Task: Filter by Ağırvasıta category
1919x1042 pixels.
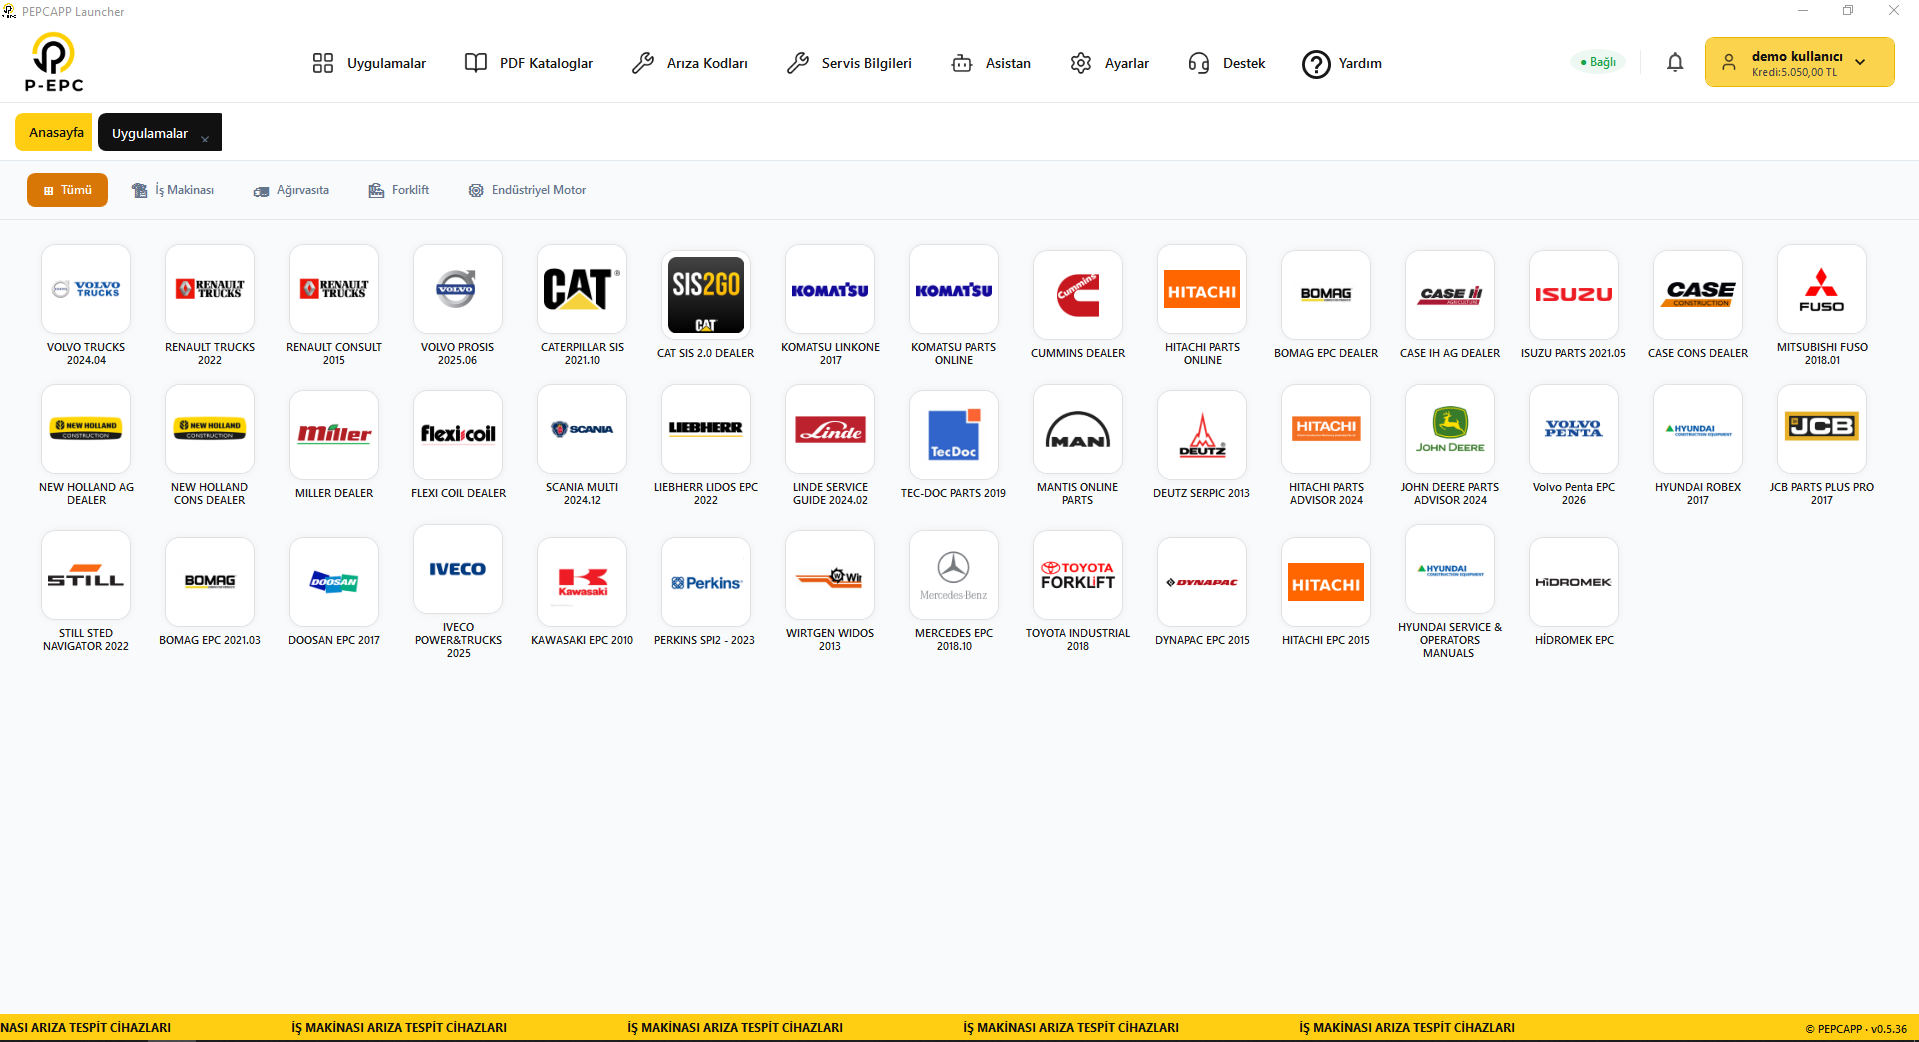Action: point(291,190)
